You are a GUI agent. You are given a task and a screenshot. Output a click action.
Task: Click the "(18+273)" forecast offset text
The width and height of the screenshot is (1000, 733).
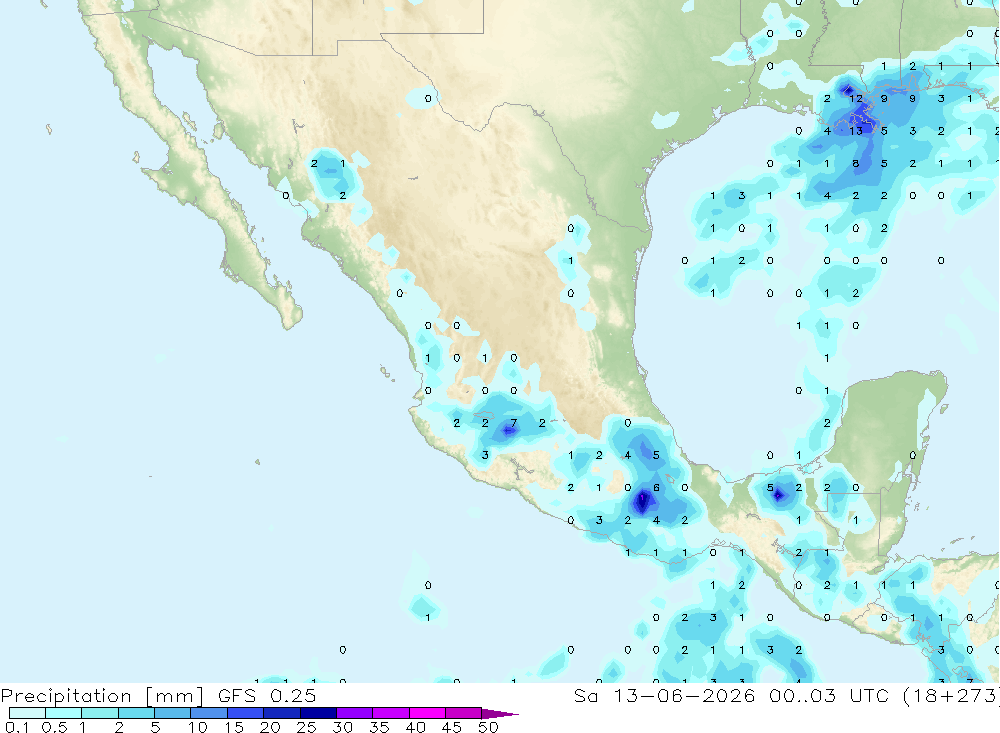pyautogui.click(x=951, y=695)
